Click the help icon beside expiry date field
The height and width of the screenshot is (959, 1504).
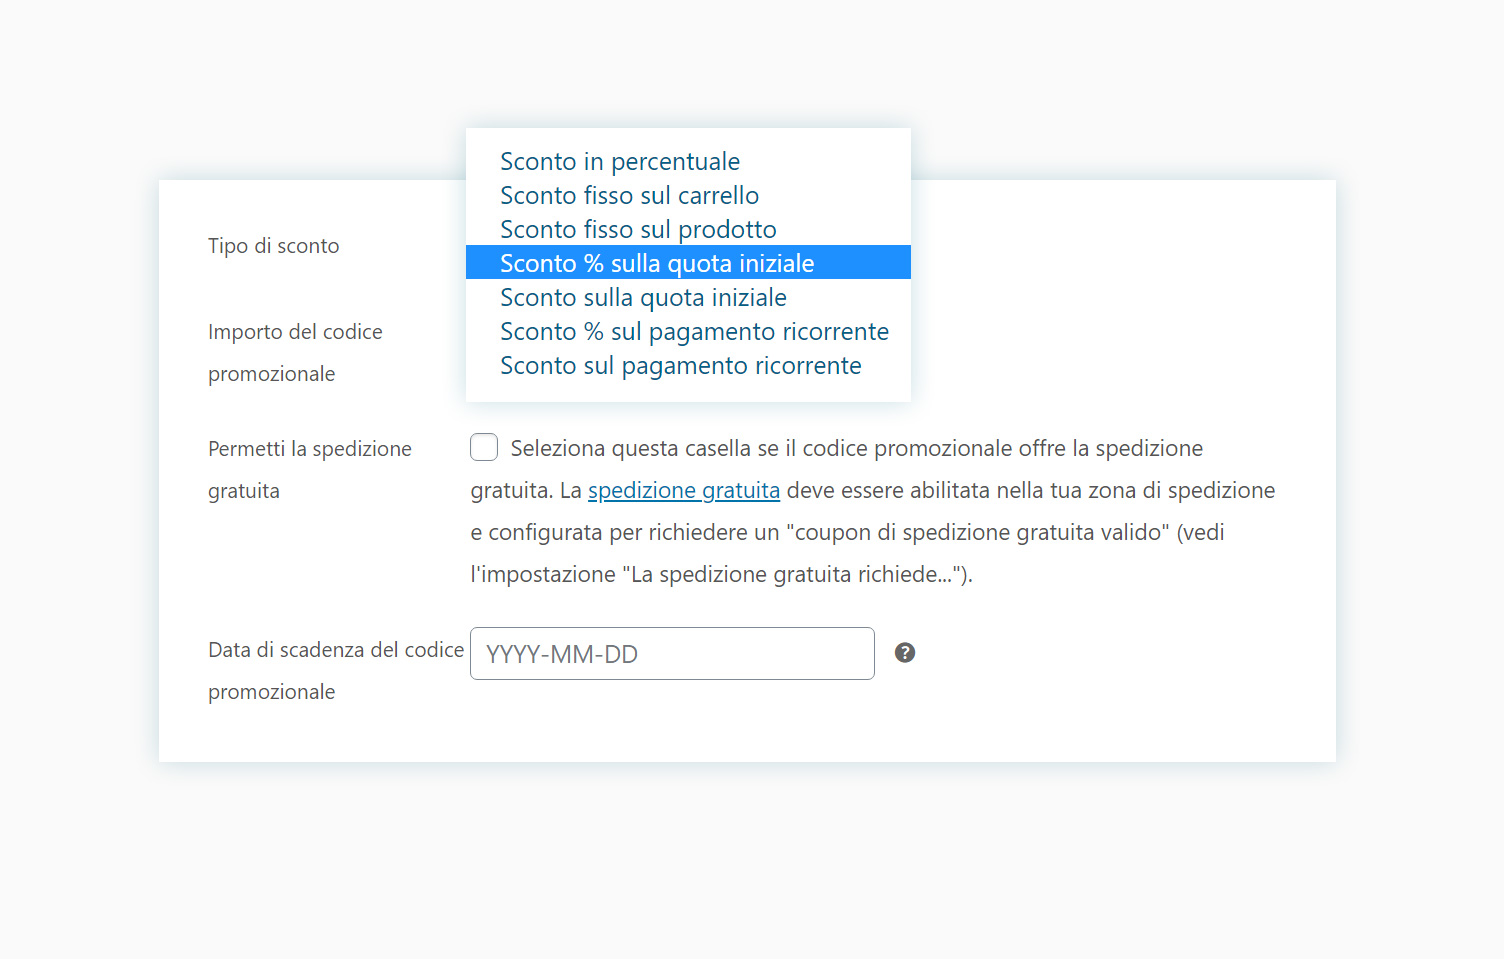pos(905,653)
